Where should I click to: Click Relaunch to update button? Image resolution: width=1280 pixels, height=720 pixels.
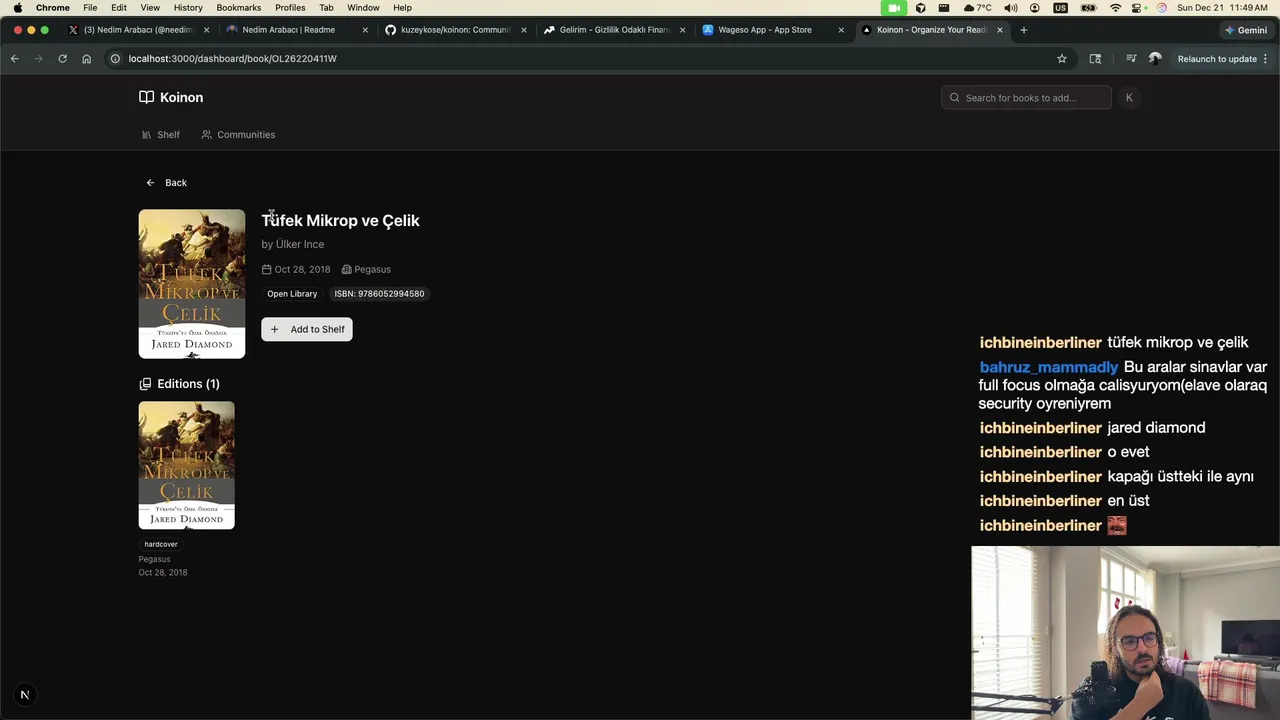tap(1217, 58)
